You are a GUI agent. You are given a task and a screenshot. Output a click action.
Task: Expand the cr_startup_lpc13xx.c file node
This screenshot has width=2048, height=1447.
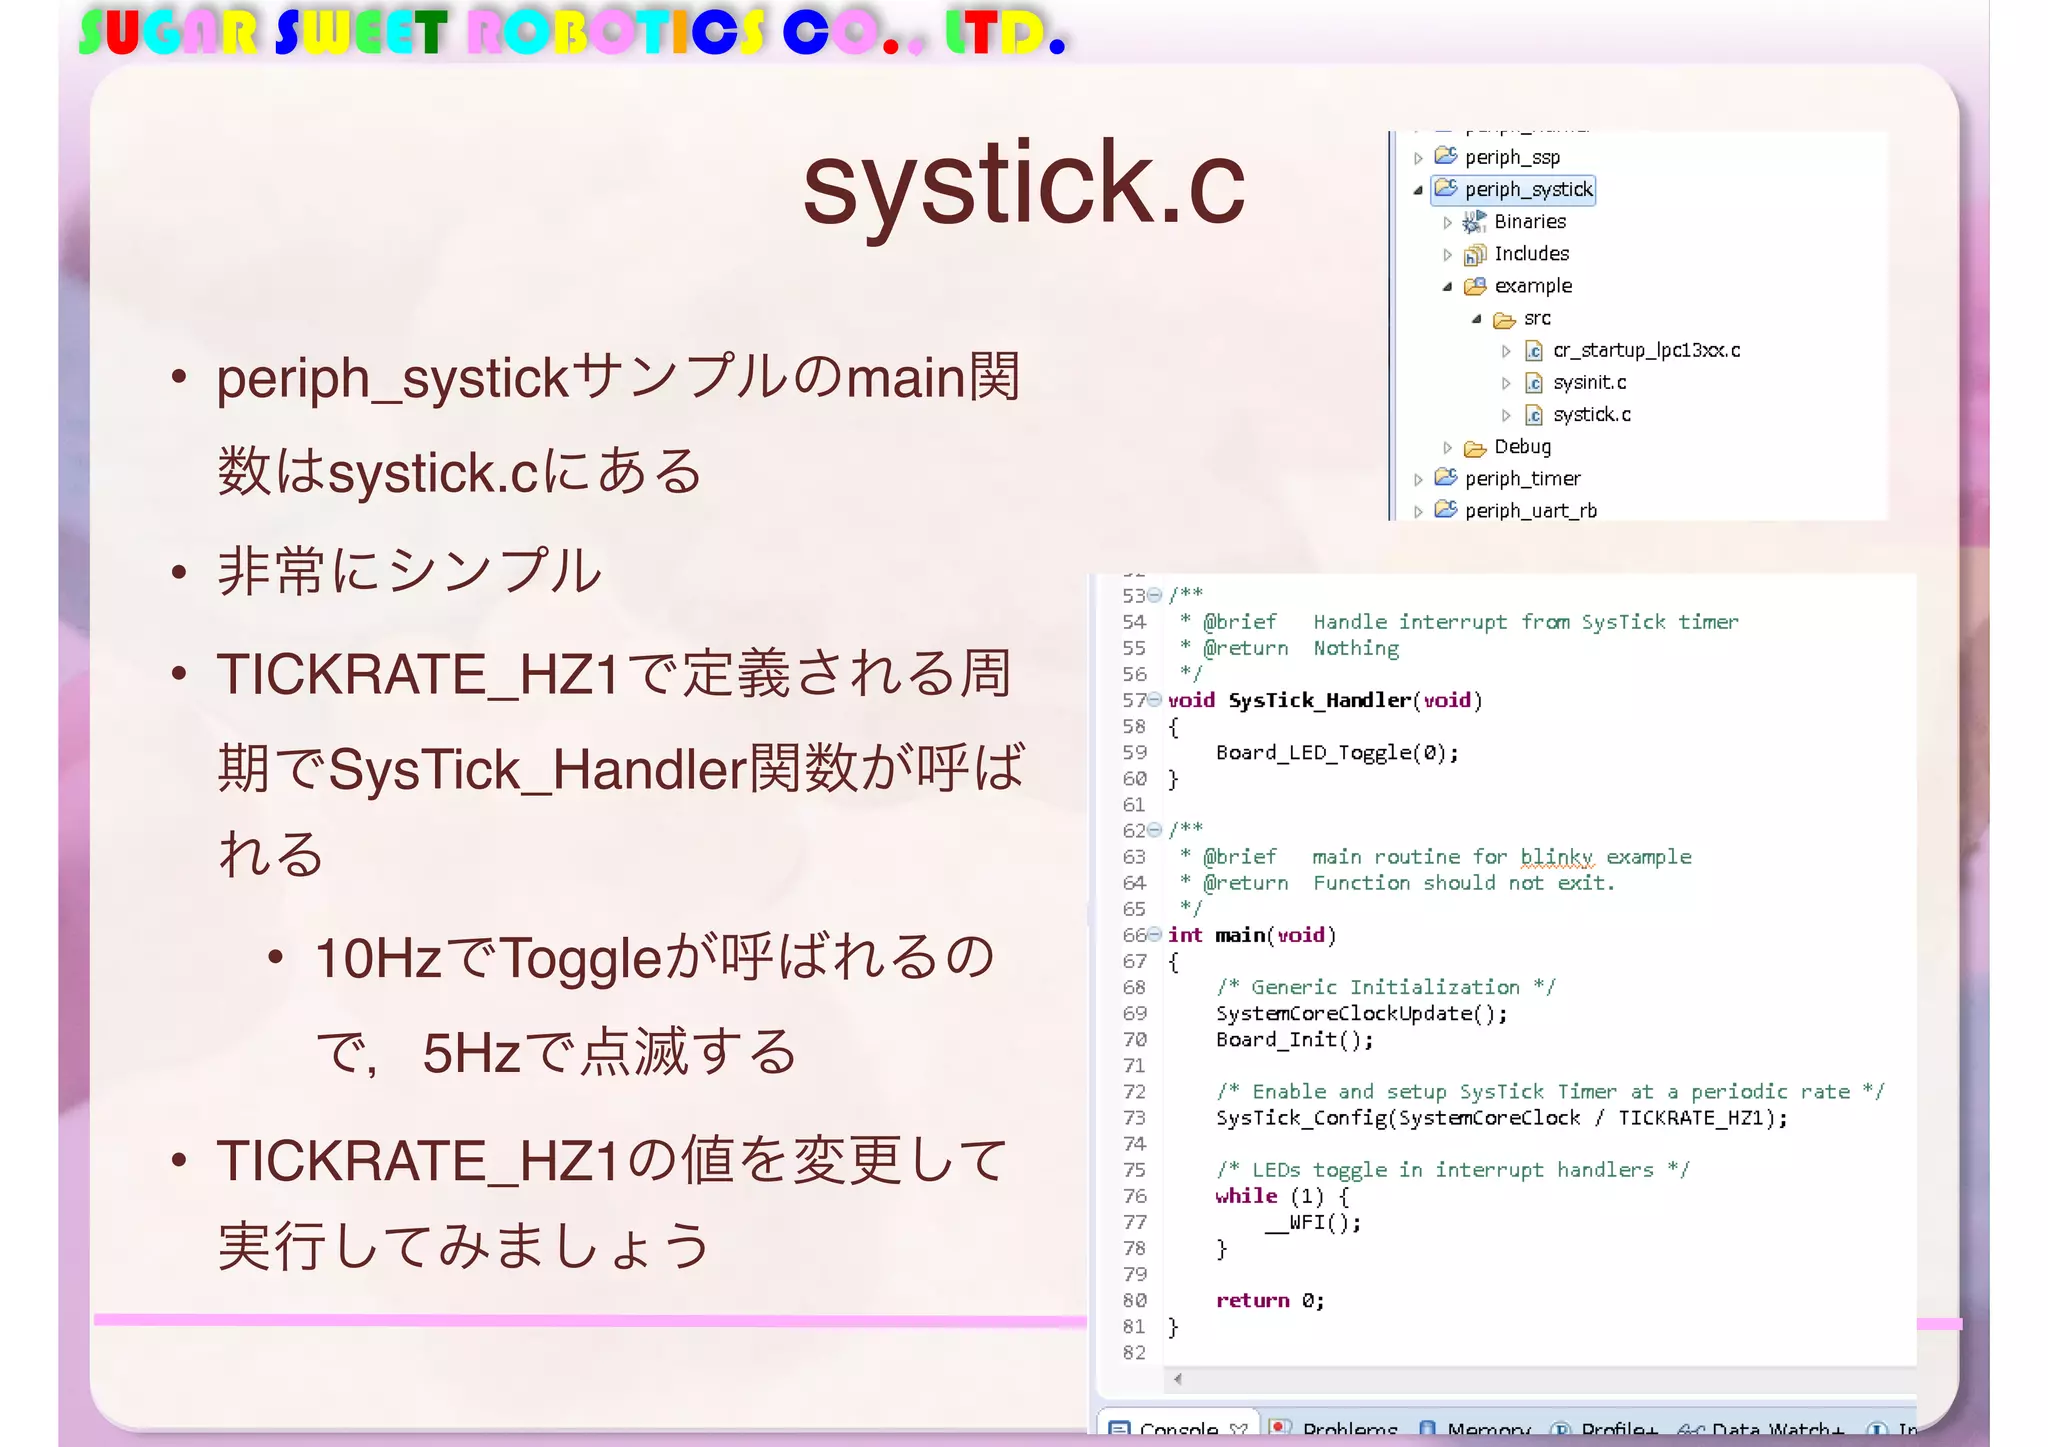tap(1506, 351)
